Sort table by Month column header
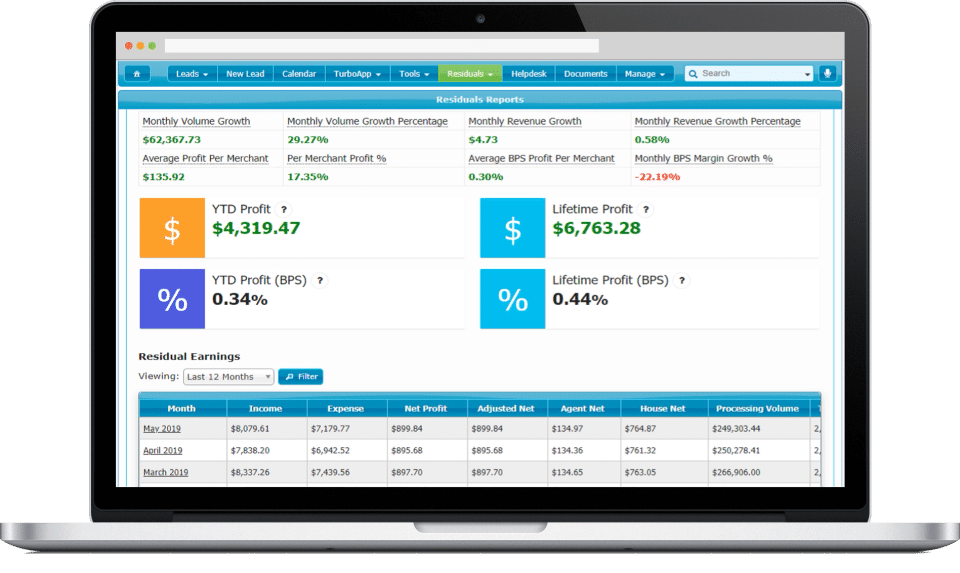The height and width of the screenshot is (573, 960). pyautogui.click(x=182, y=408)
